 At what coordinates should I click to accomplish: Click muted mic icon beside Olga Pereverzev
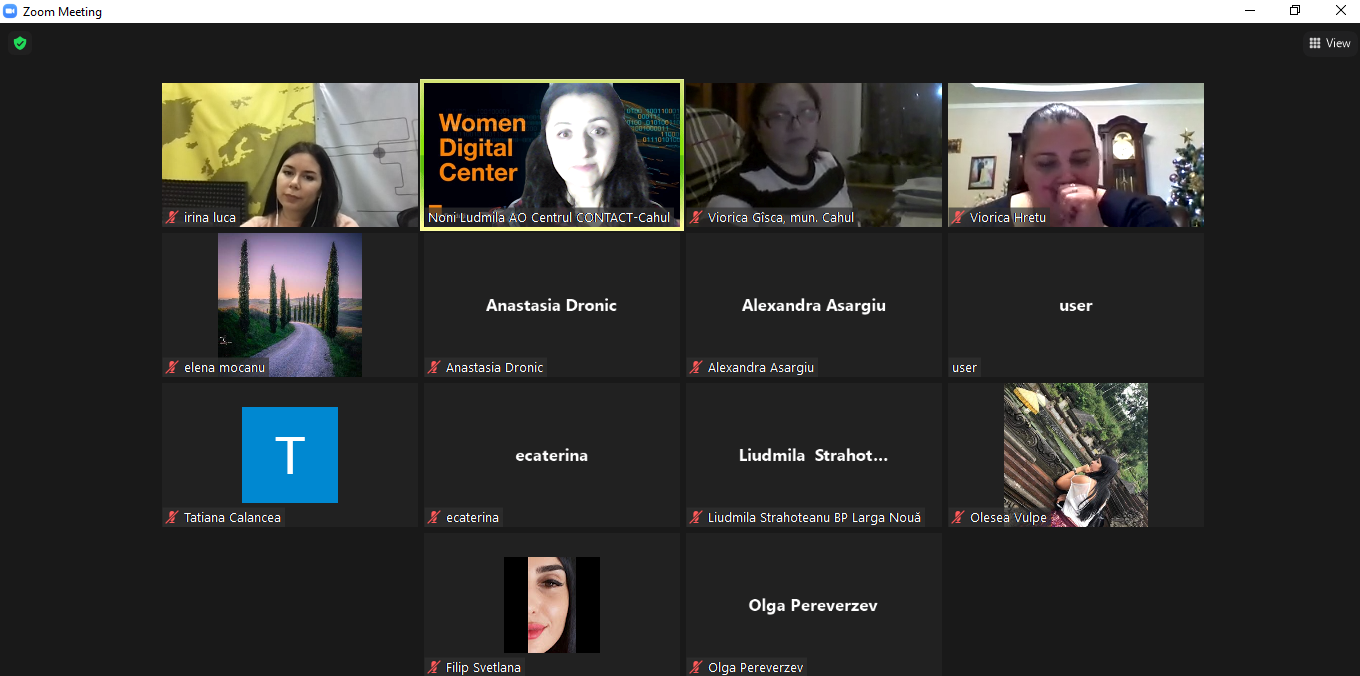point(697,668)
